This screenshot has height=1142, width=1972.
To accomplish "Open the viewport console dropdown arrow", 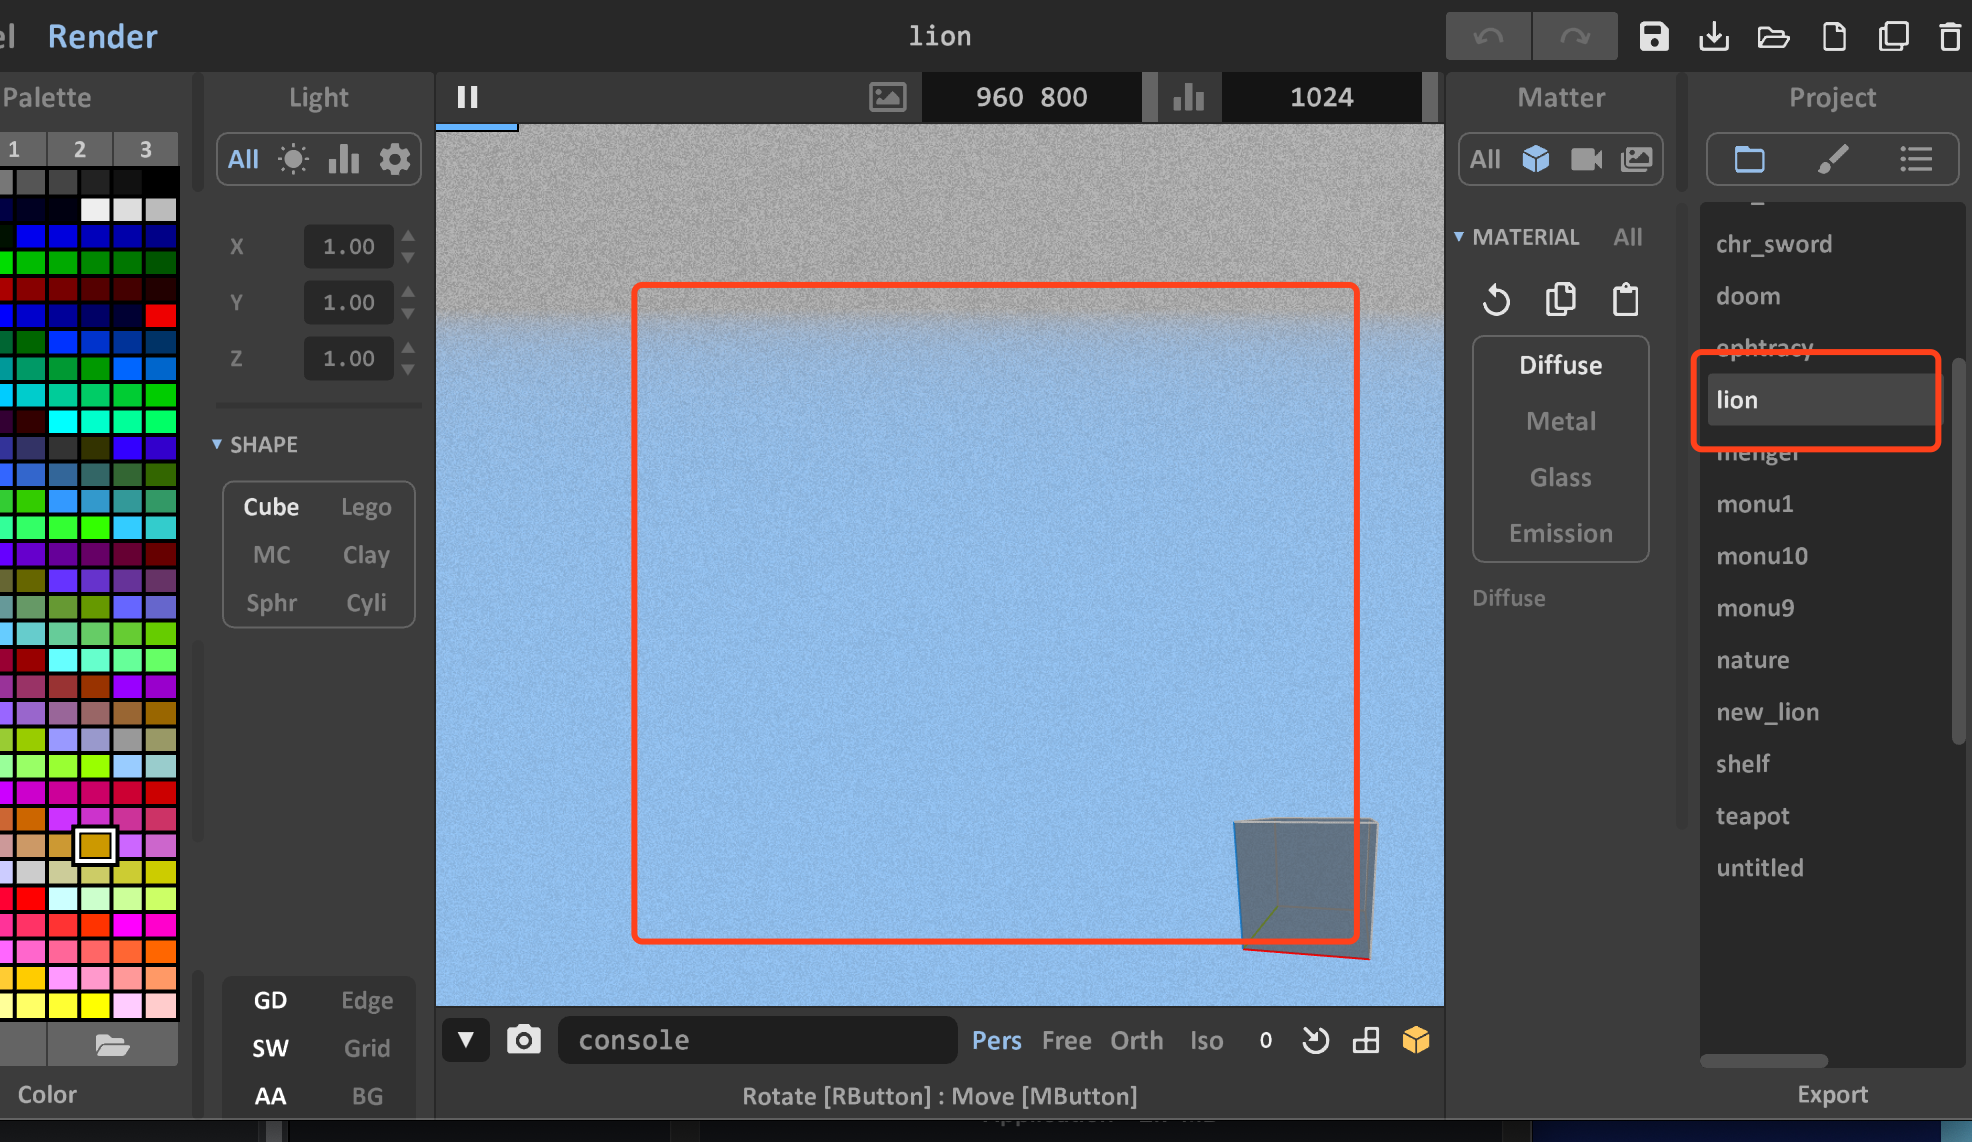I will point(465,1040).
